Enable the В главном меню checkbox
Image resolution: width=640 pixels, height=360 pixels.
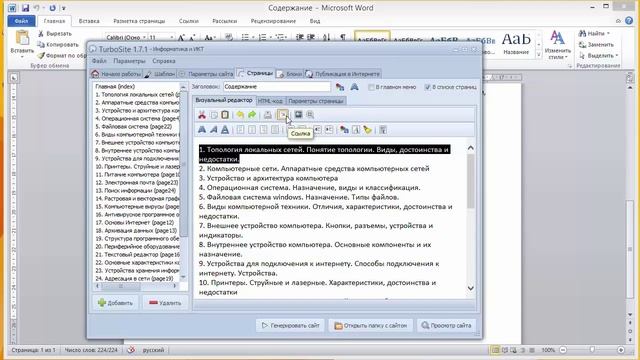pos(371,87)
